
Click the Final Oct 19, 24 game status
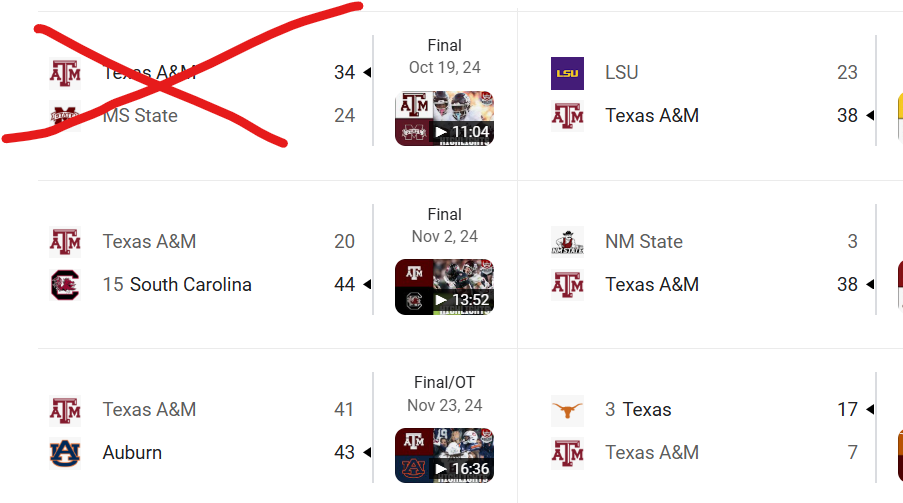[x=445, y=56]
